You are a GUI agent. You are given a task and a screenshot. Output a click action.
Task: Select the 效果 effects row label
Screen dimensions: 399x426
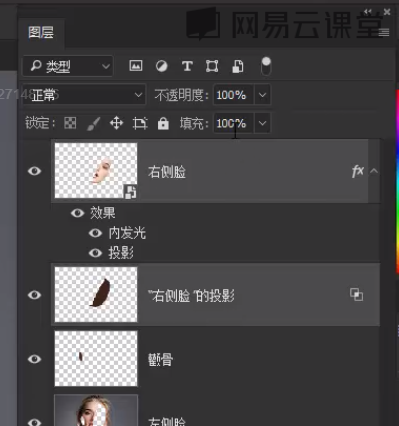103,213
